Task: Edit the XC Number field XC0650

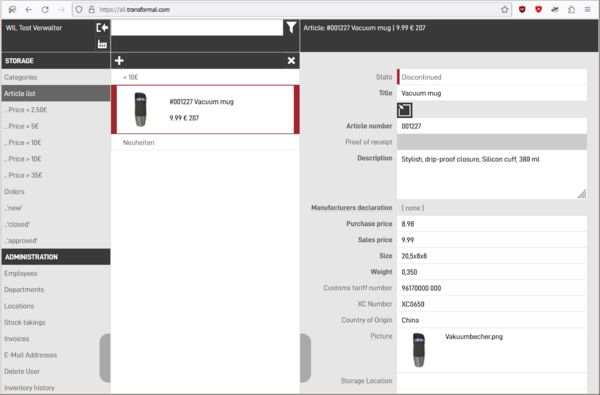Action: pos(492,304)
